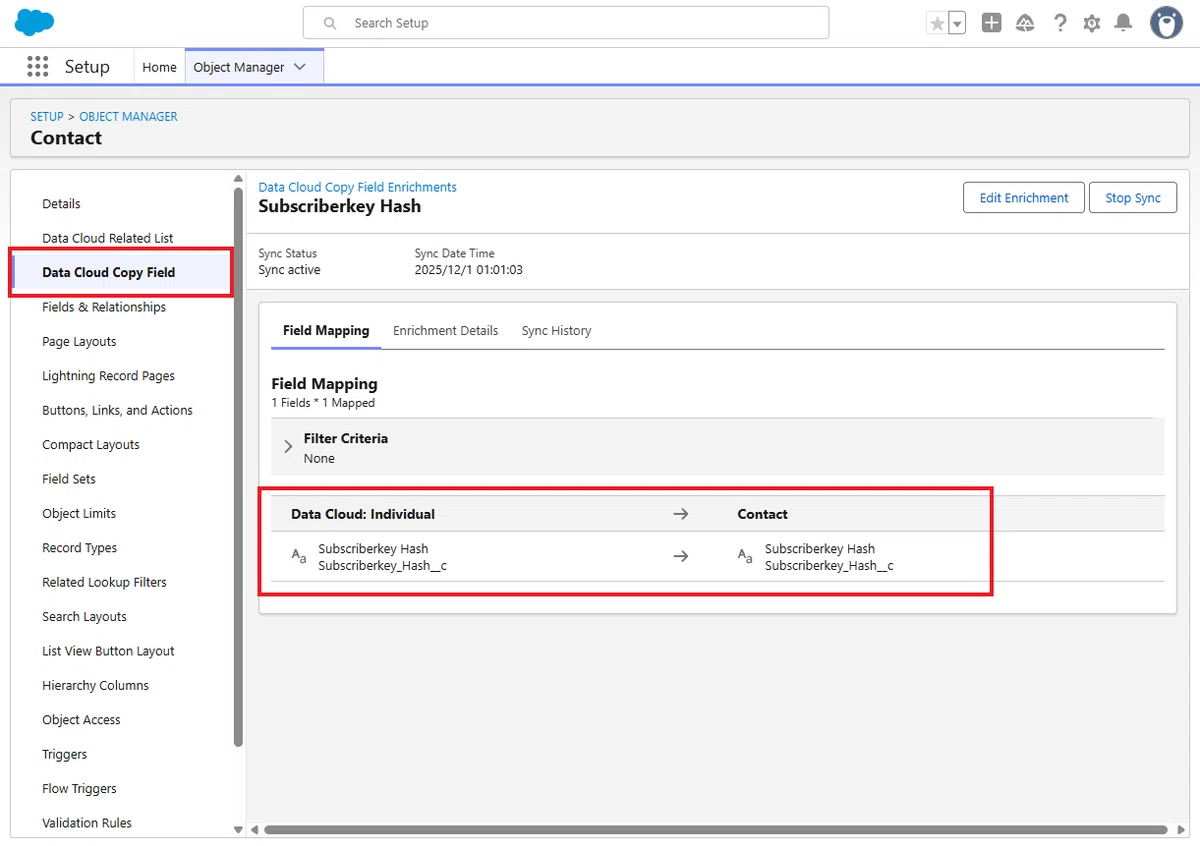Open Data Cloud Related List in sidebar

click(x=108, y=238)
